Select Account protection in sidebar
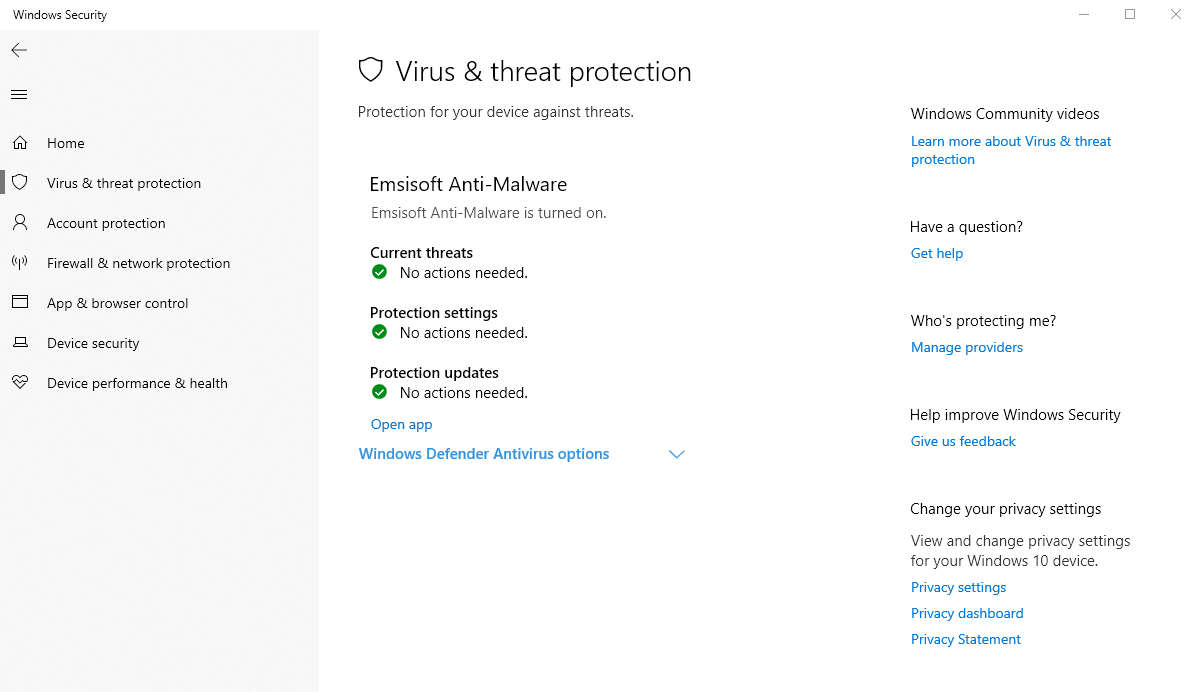Image resolution: width=1199 pixels, height=692 pixels. [106, 223]
